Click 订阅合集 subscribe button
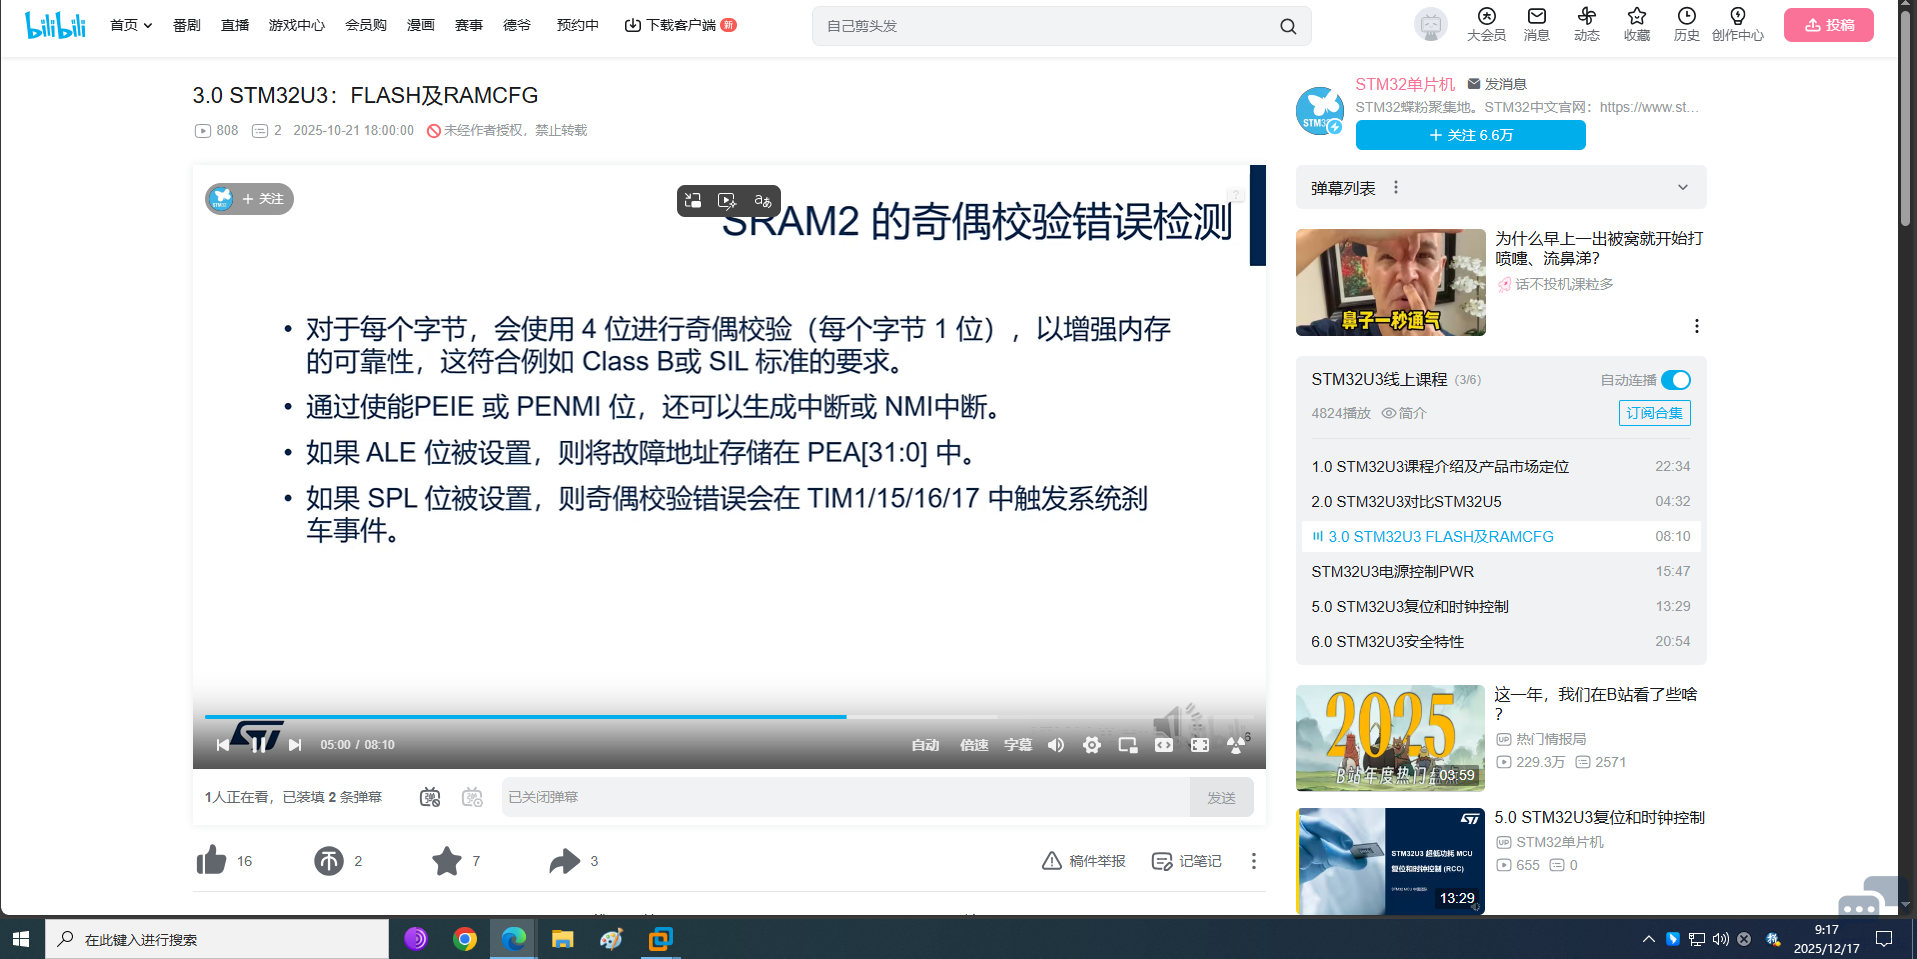The image size is (1917, 959). click(x=1654, y=413)
